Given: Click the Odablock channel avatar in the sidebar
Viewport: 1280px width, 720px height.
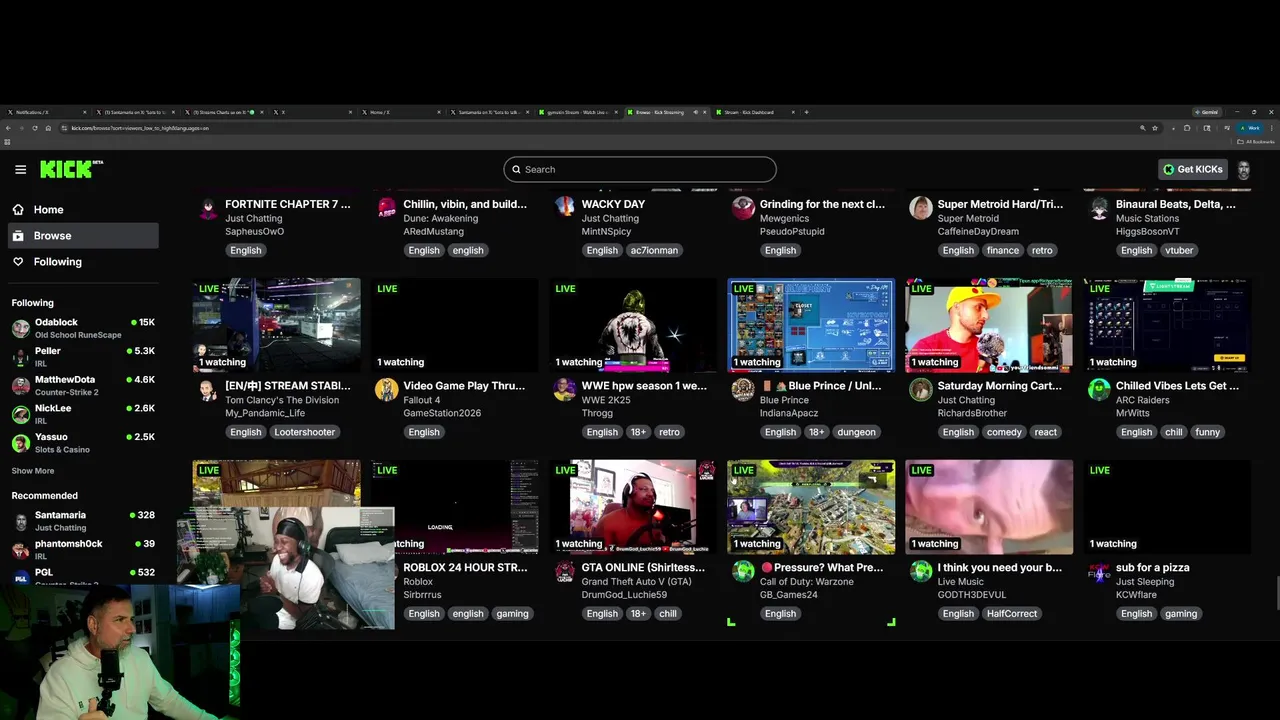Looking at the screenshot, I should (20, 328).
